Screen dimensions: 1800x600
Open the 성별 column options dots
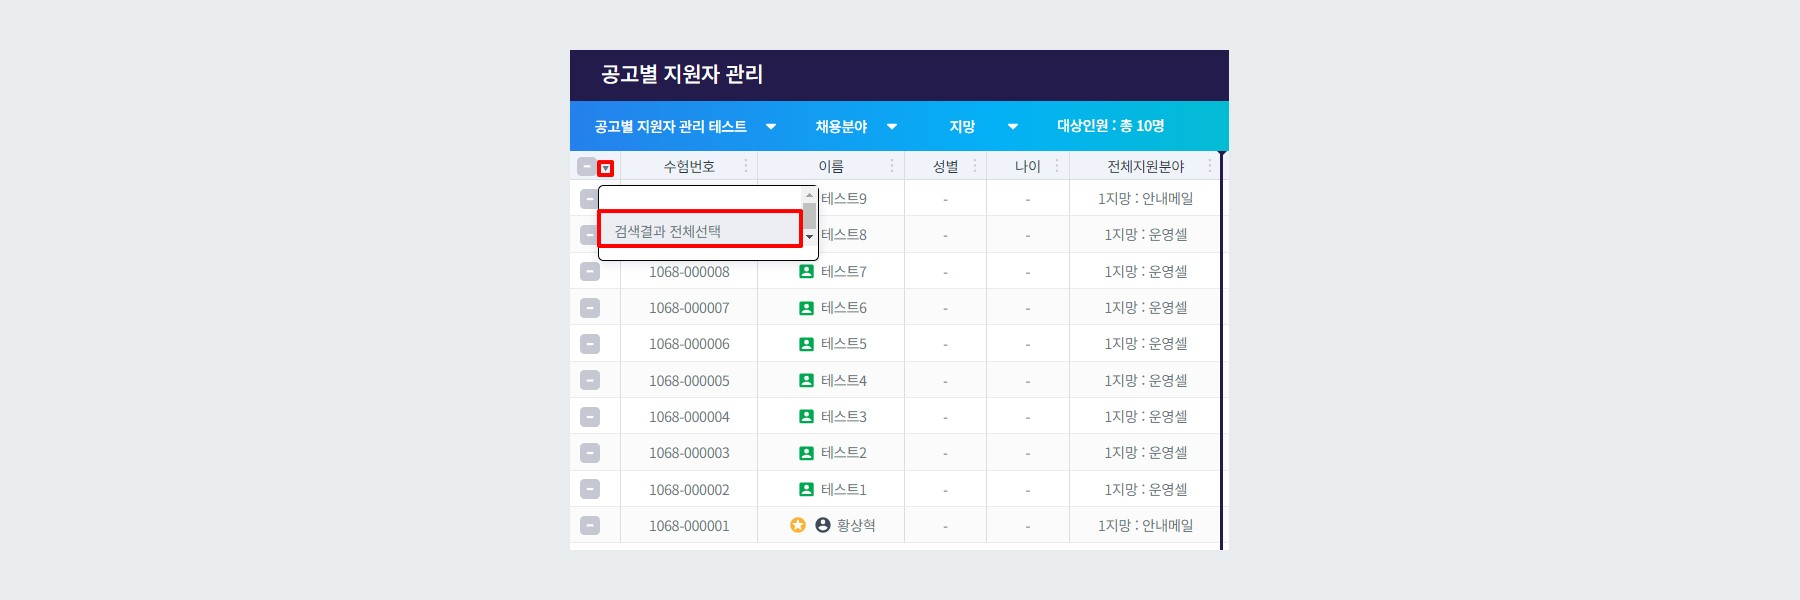(x=975, y=166)
